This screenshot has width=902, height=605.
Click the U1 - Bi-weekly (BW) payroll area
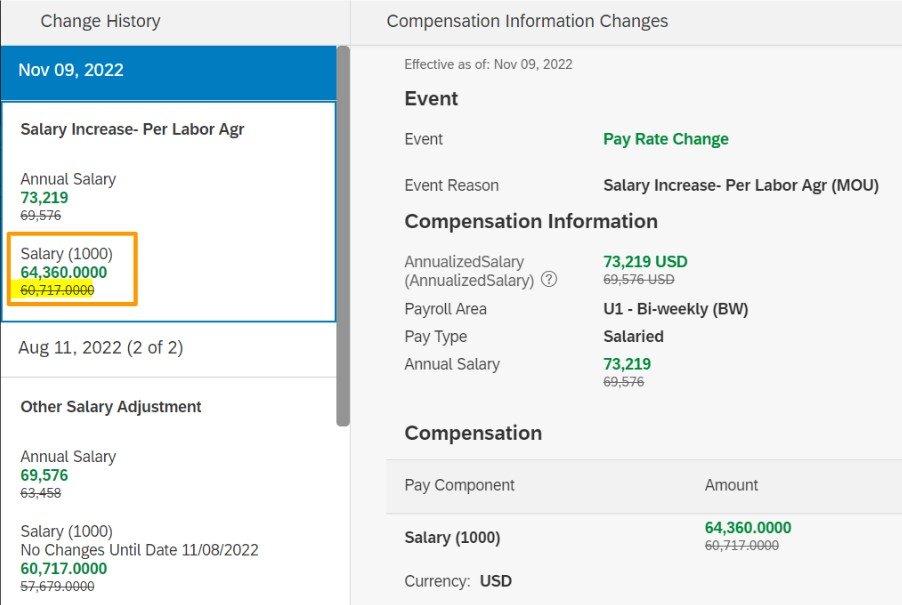click(675, 309)
